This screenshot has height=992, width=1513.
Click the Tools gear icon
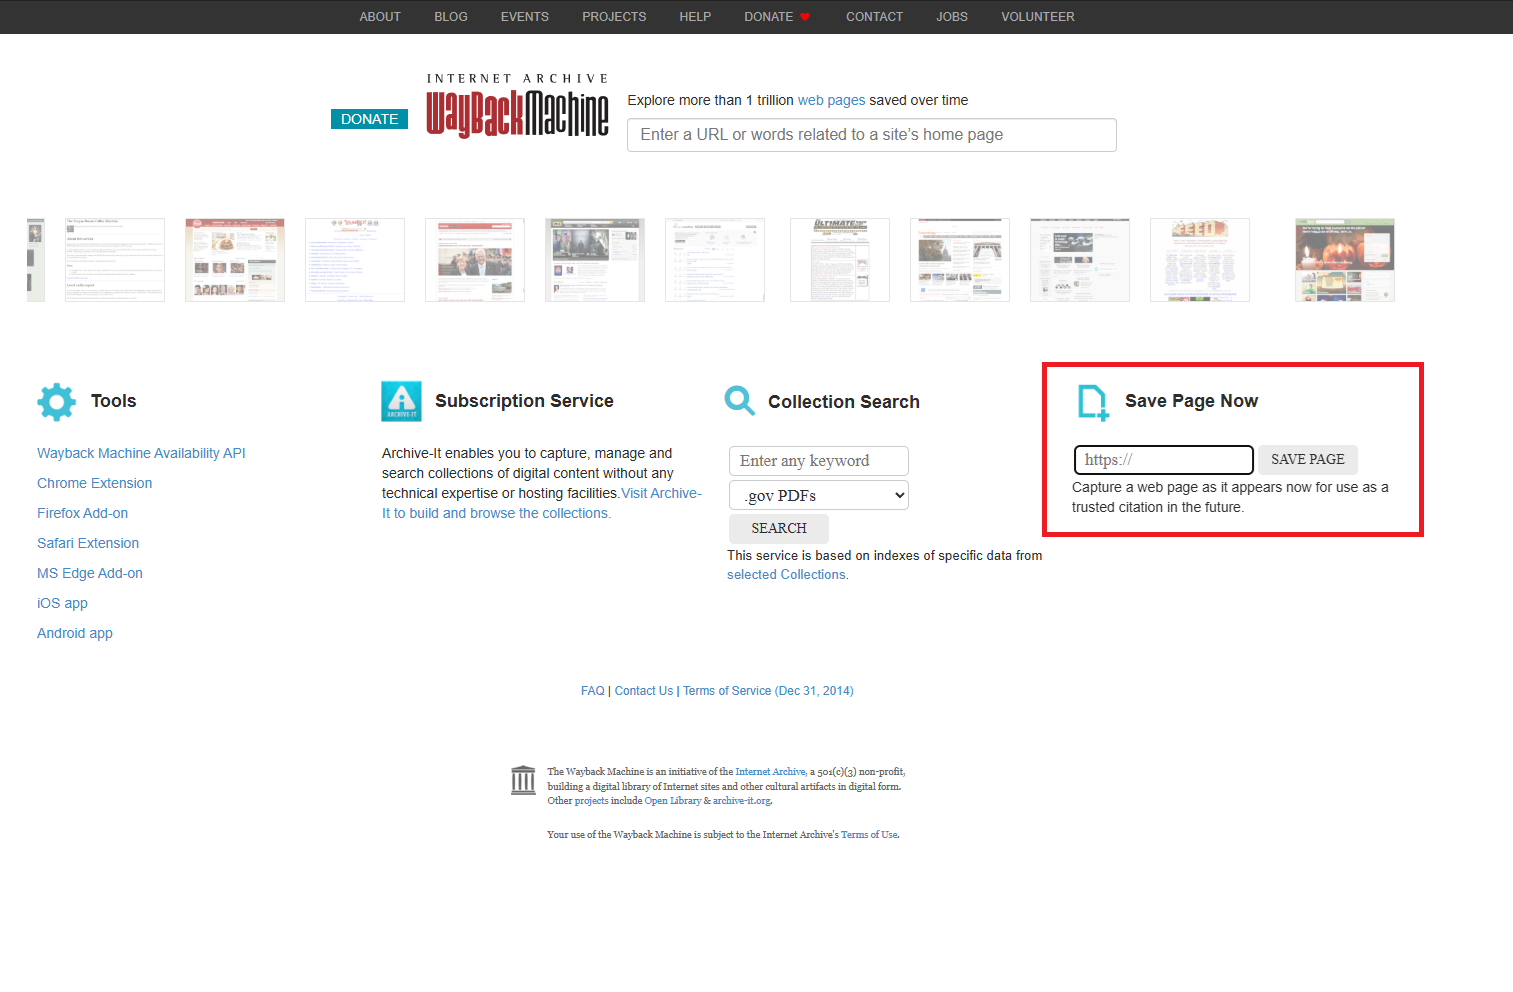click(56, 402)
